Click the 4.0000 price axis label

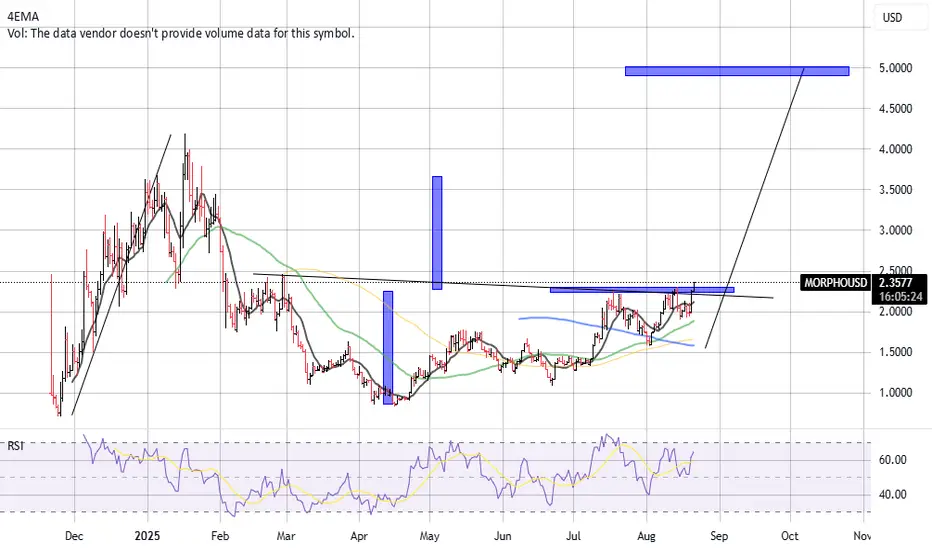(895, 149)
